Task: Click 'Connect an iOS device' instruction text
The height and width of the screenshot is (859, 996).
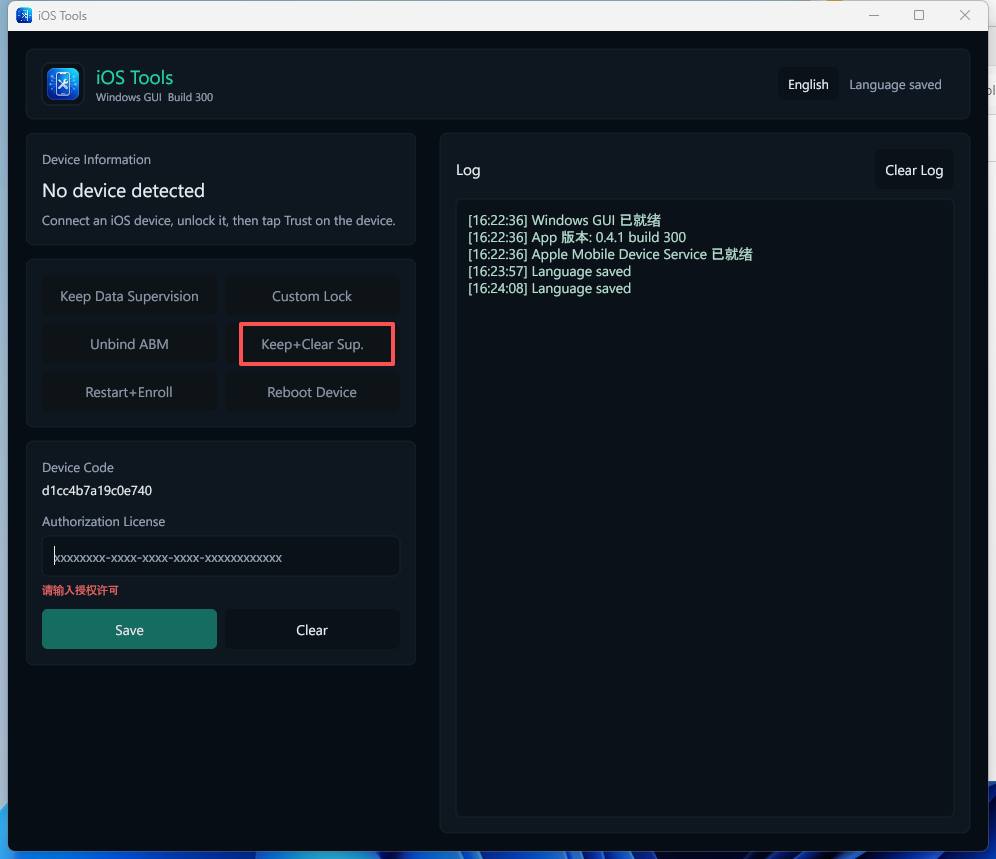Action: click(x=219, y=220)
